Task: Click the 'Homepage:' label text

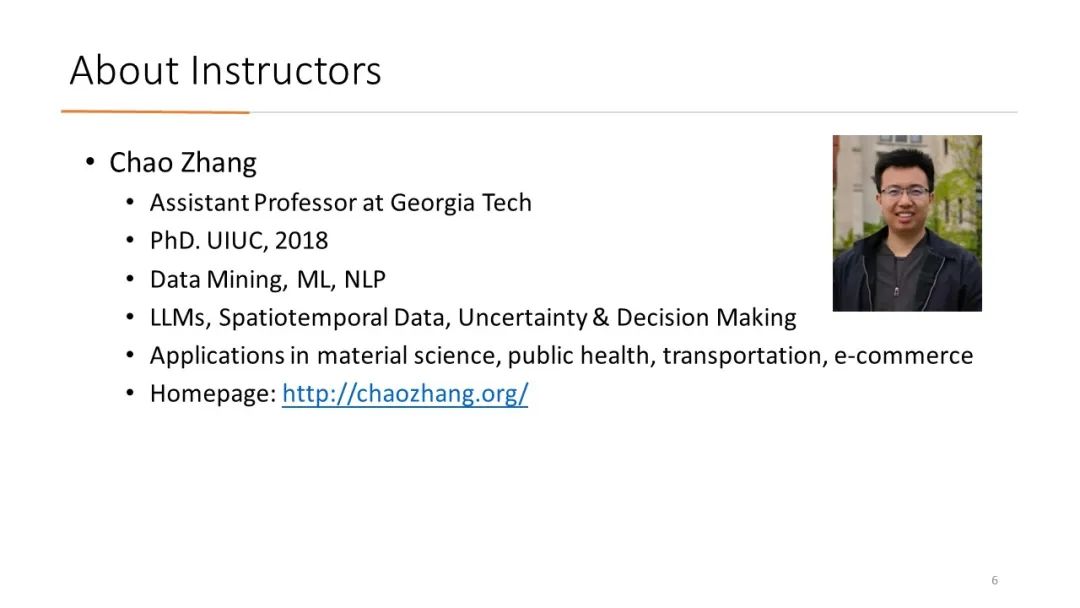Action: (x=213, y=393)
